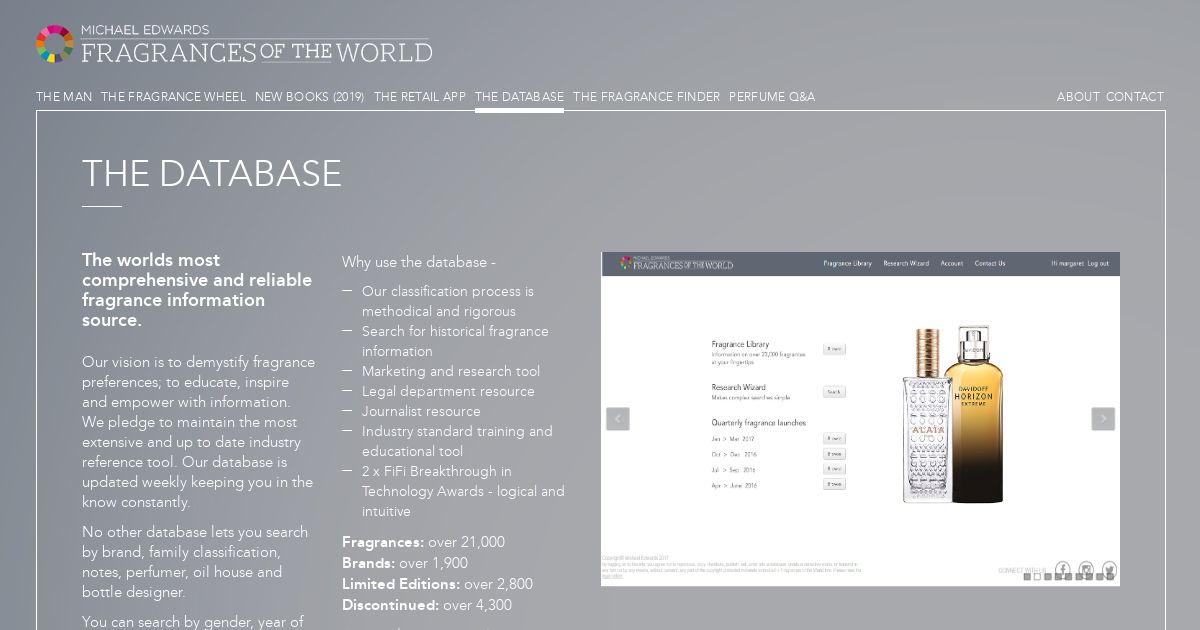Open NEW BOOKS (2019) in navigation

click(310, 97)
